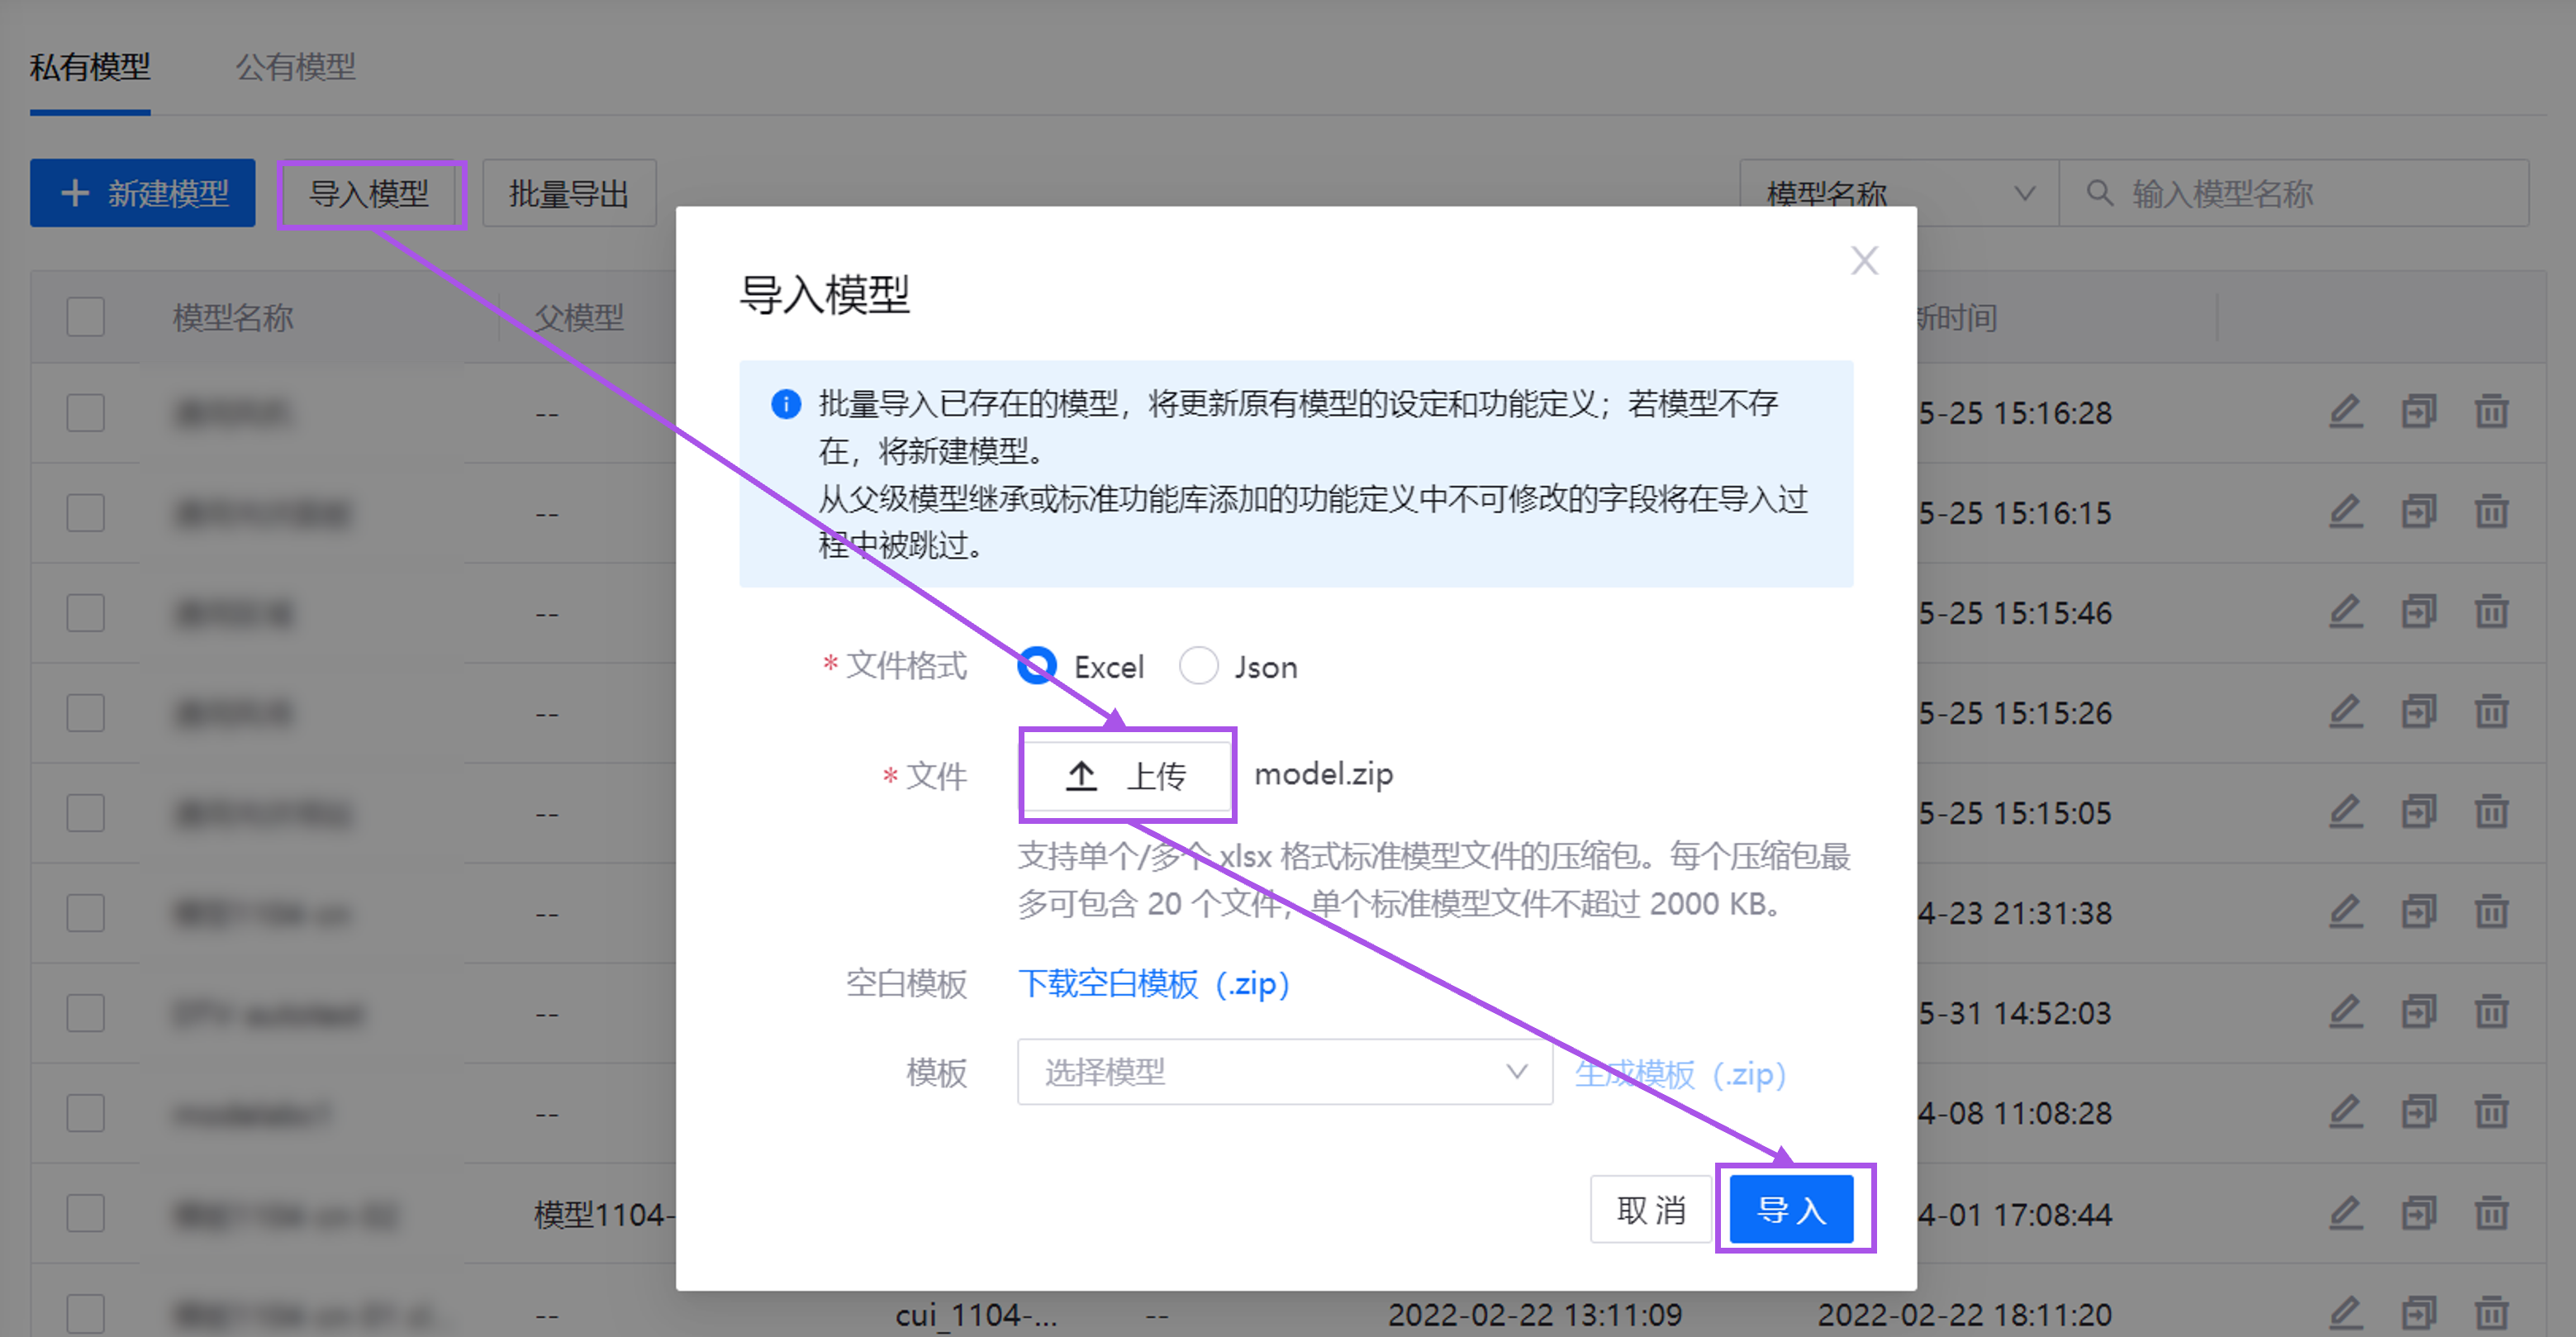Click the 模型名称 column header
The height and width of the screenshot is (1337, 2576).
tap(233, 318)
